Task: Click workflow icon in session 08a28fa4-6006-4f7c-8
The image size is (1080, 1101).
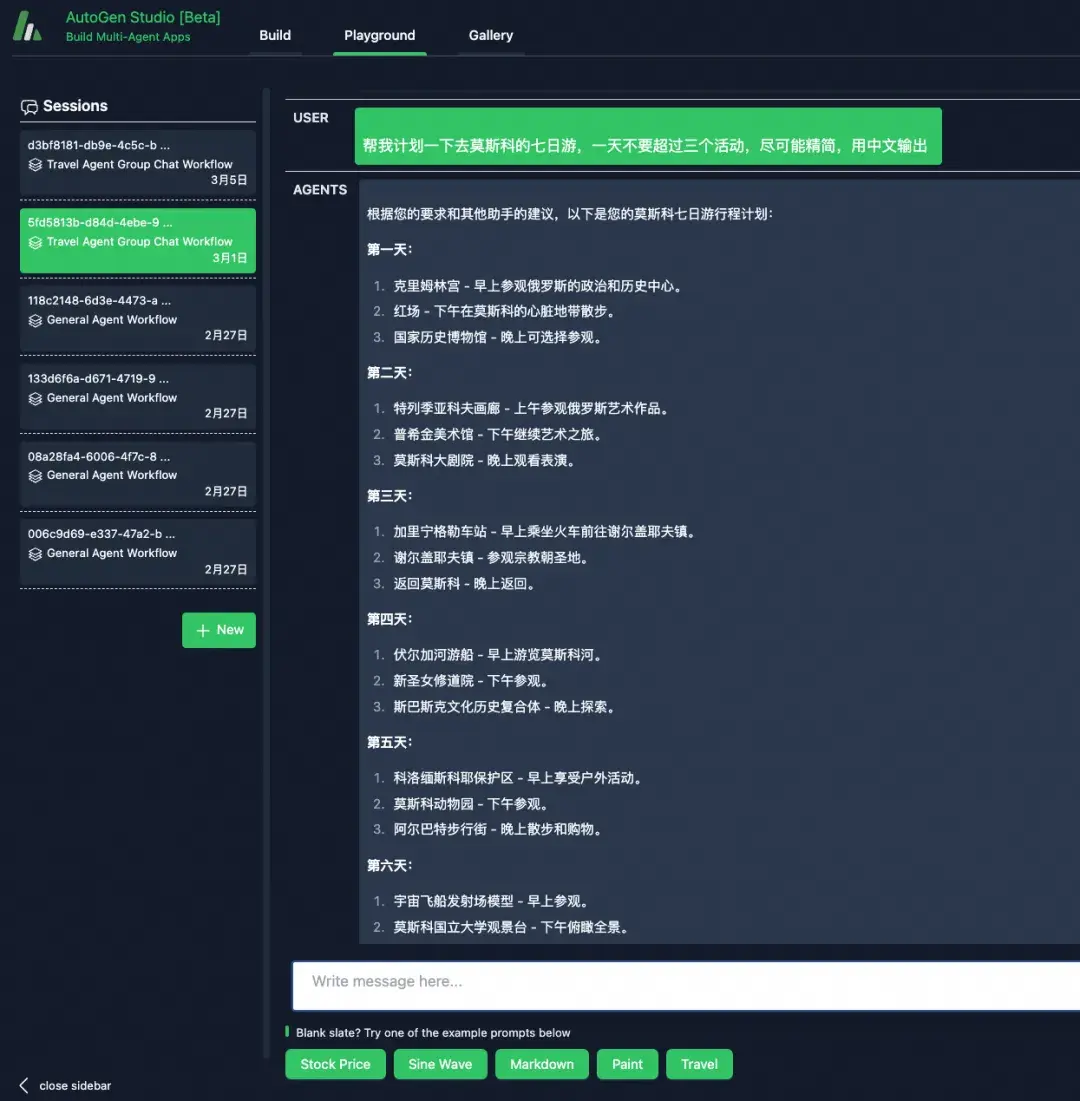Action: point(35,475)
